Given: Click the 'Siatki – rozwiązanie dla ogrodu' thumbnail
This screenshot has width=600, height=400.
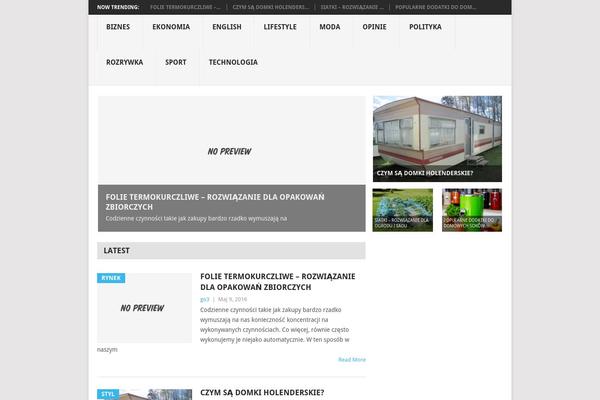Looking at the screenshot, I should (x=402, y=209).
